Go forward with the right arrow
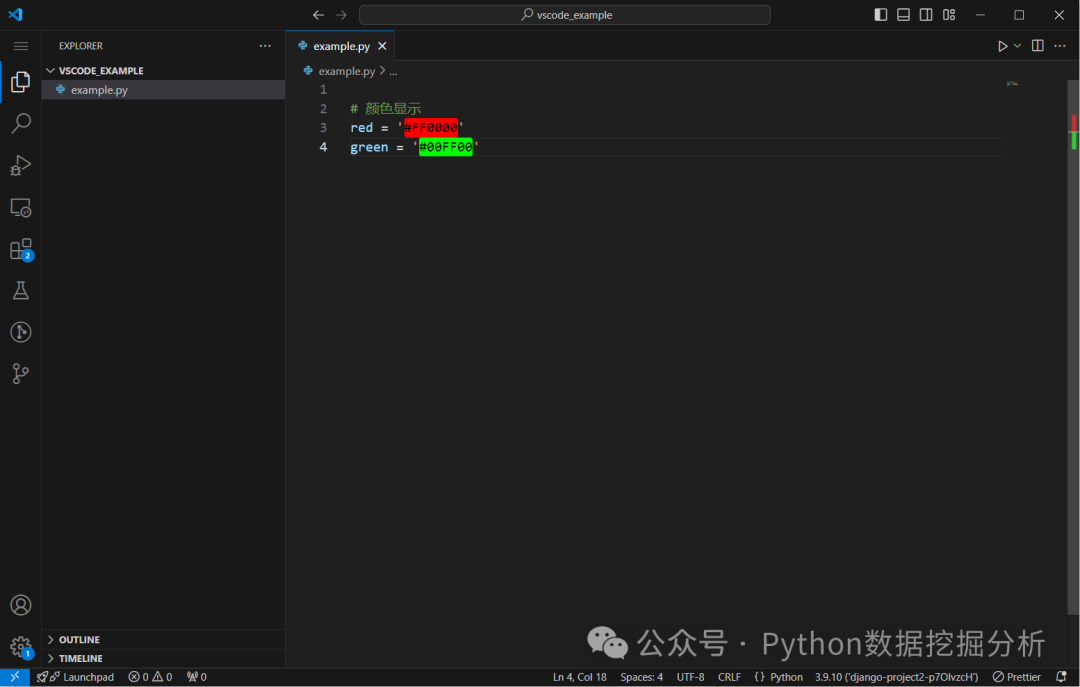Image resolution: width=1080 pixels, height=687 pixels. pyautogui.click(x=341, y=14)
